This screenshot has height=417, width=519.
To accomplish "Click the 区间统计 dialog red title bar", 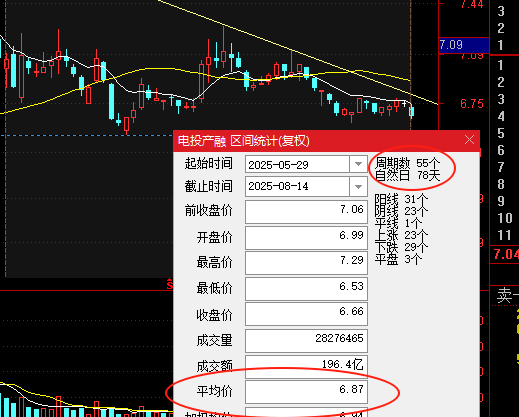I will 318,140.
